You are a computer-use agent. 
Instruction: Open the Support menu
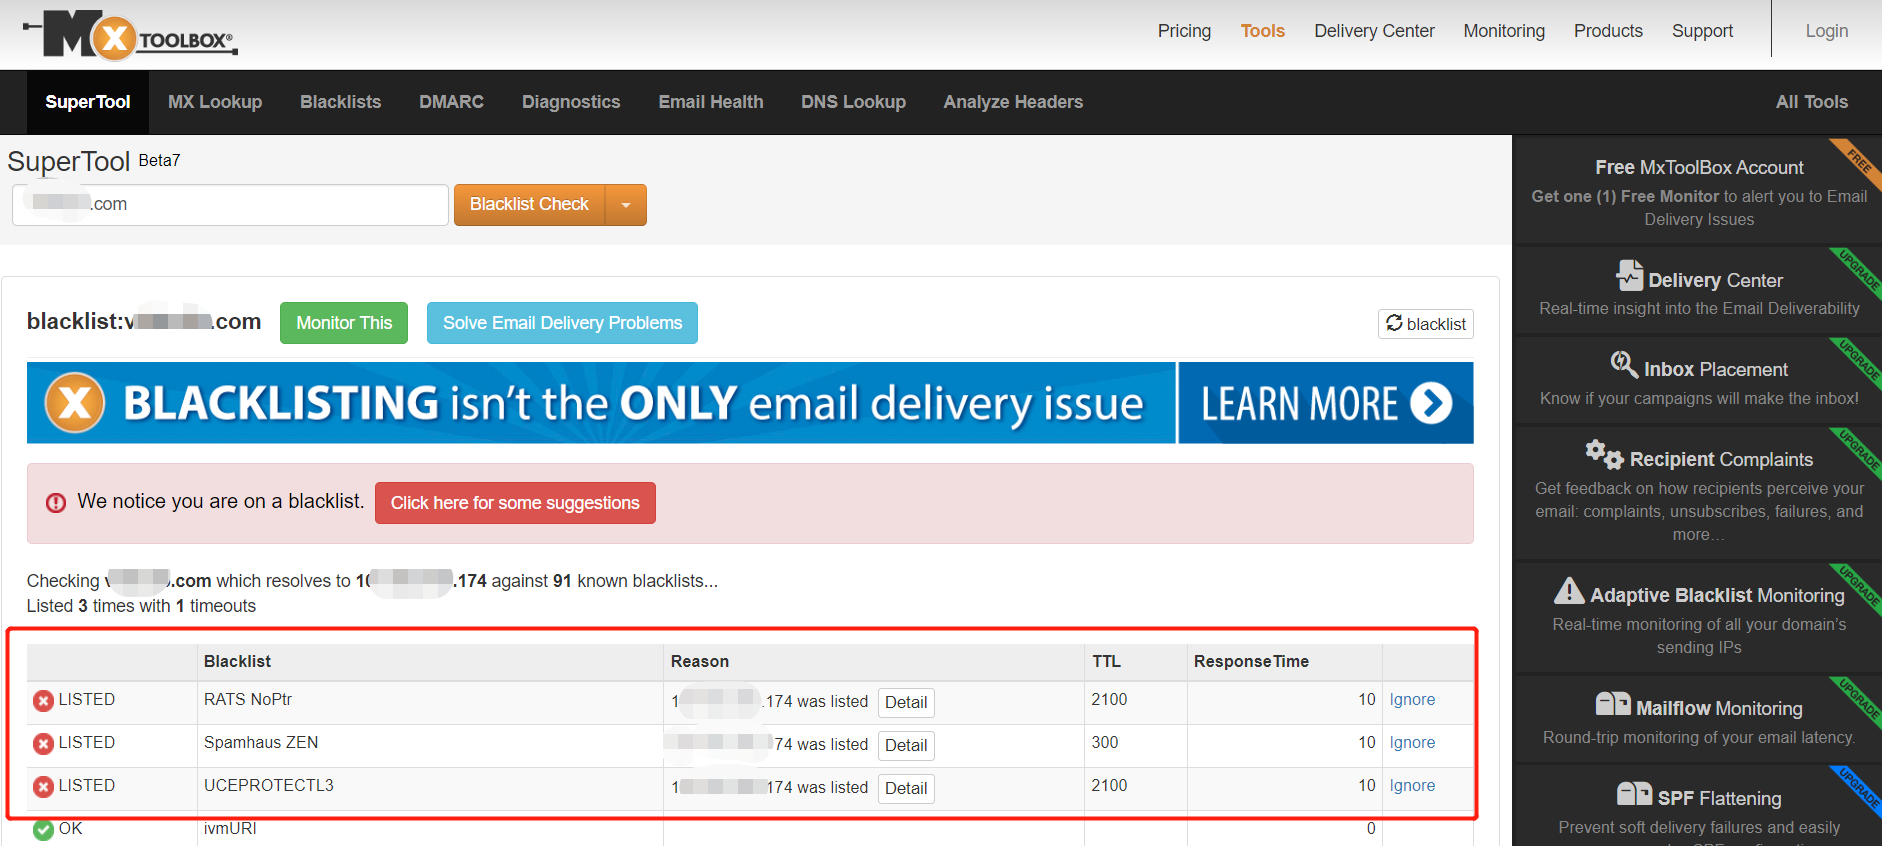1702,31
